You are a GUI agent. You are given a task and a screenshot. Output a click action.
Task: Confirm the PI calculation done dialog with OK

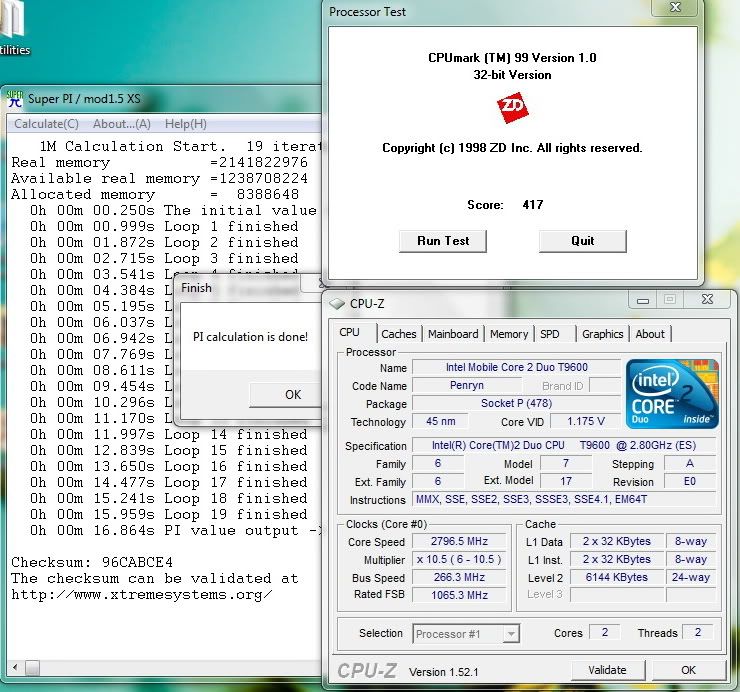(x=292, y=394)
